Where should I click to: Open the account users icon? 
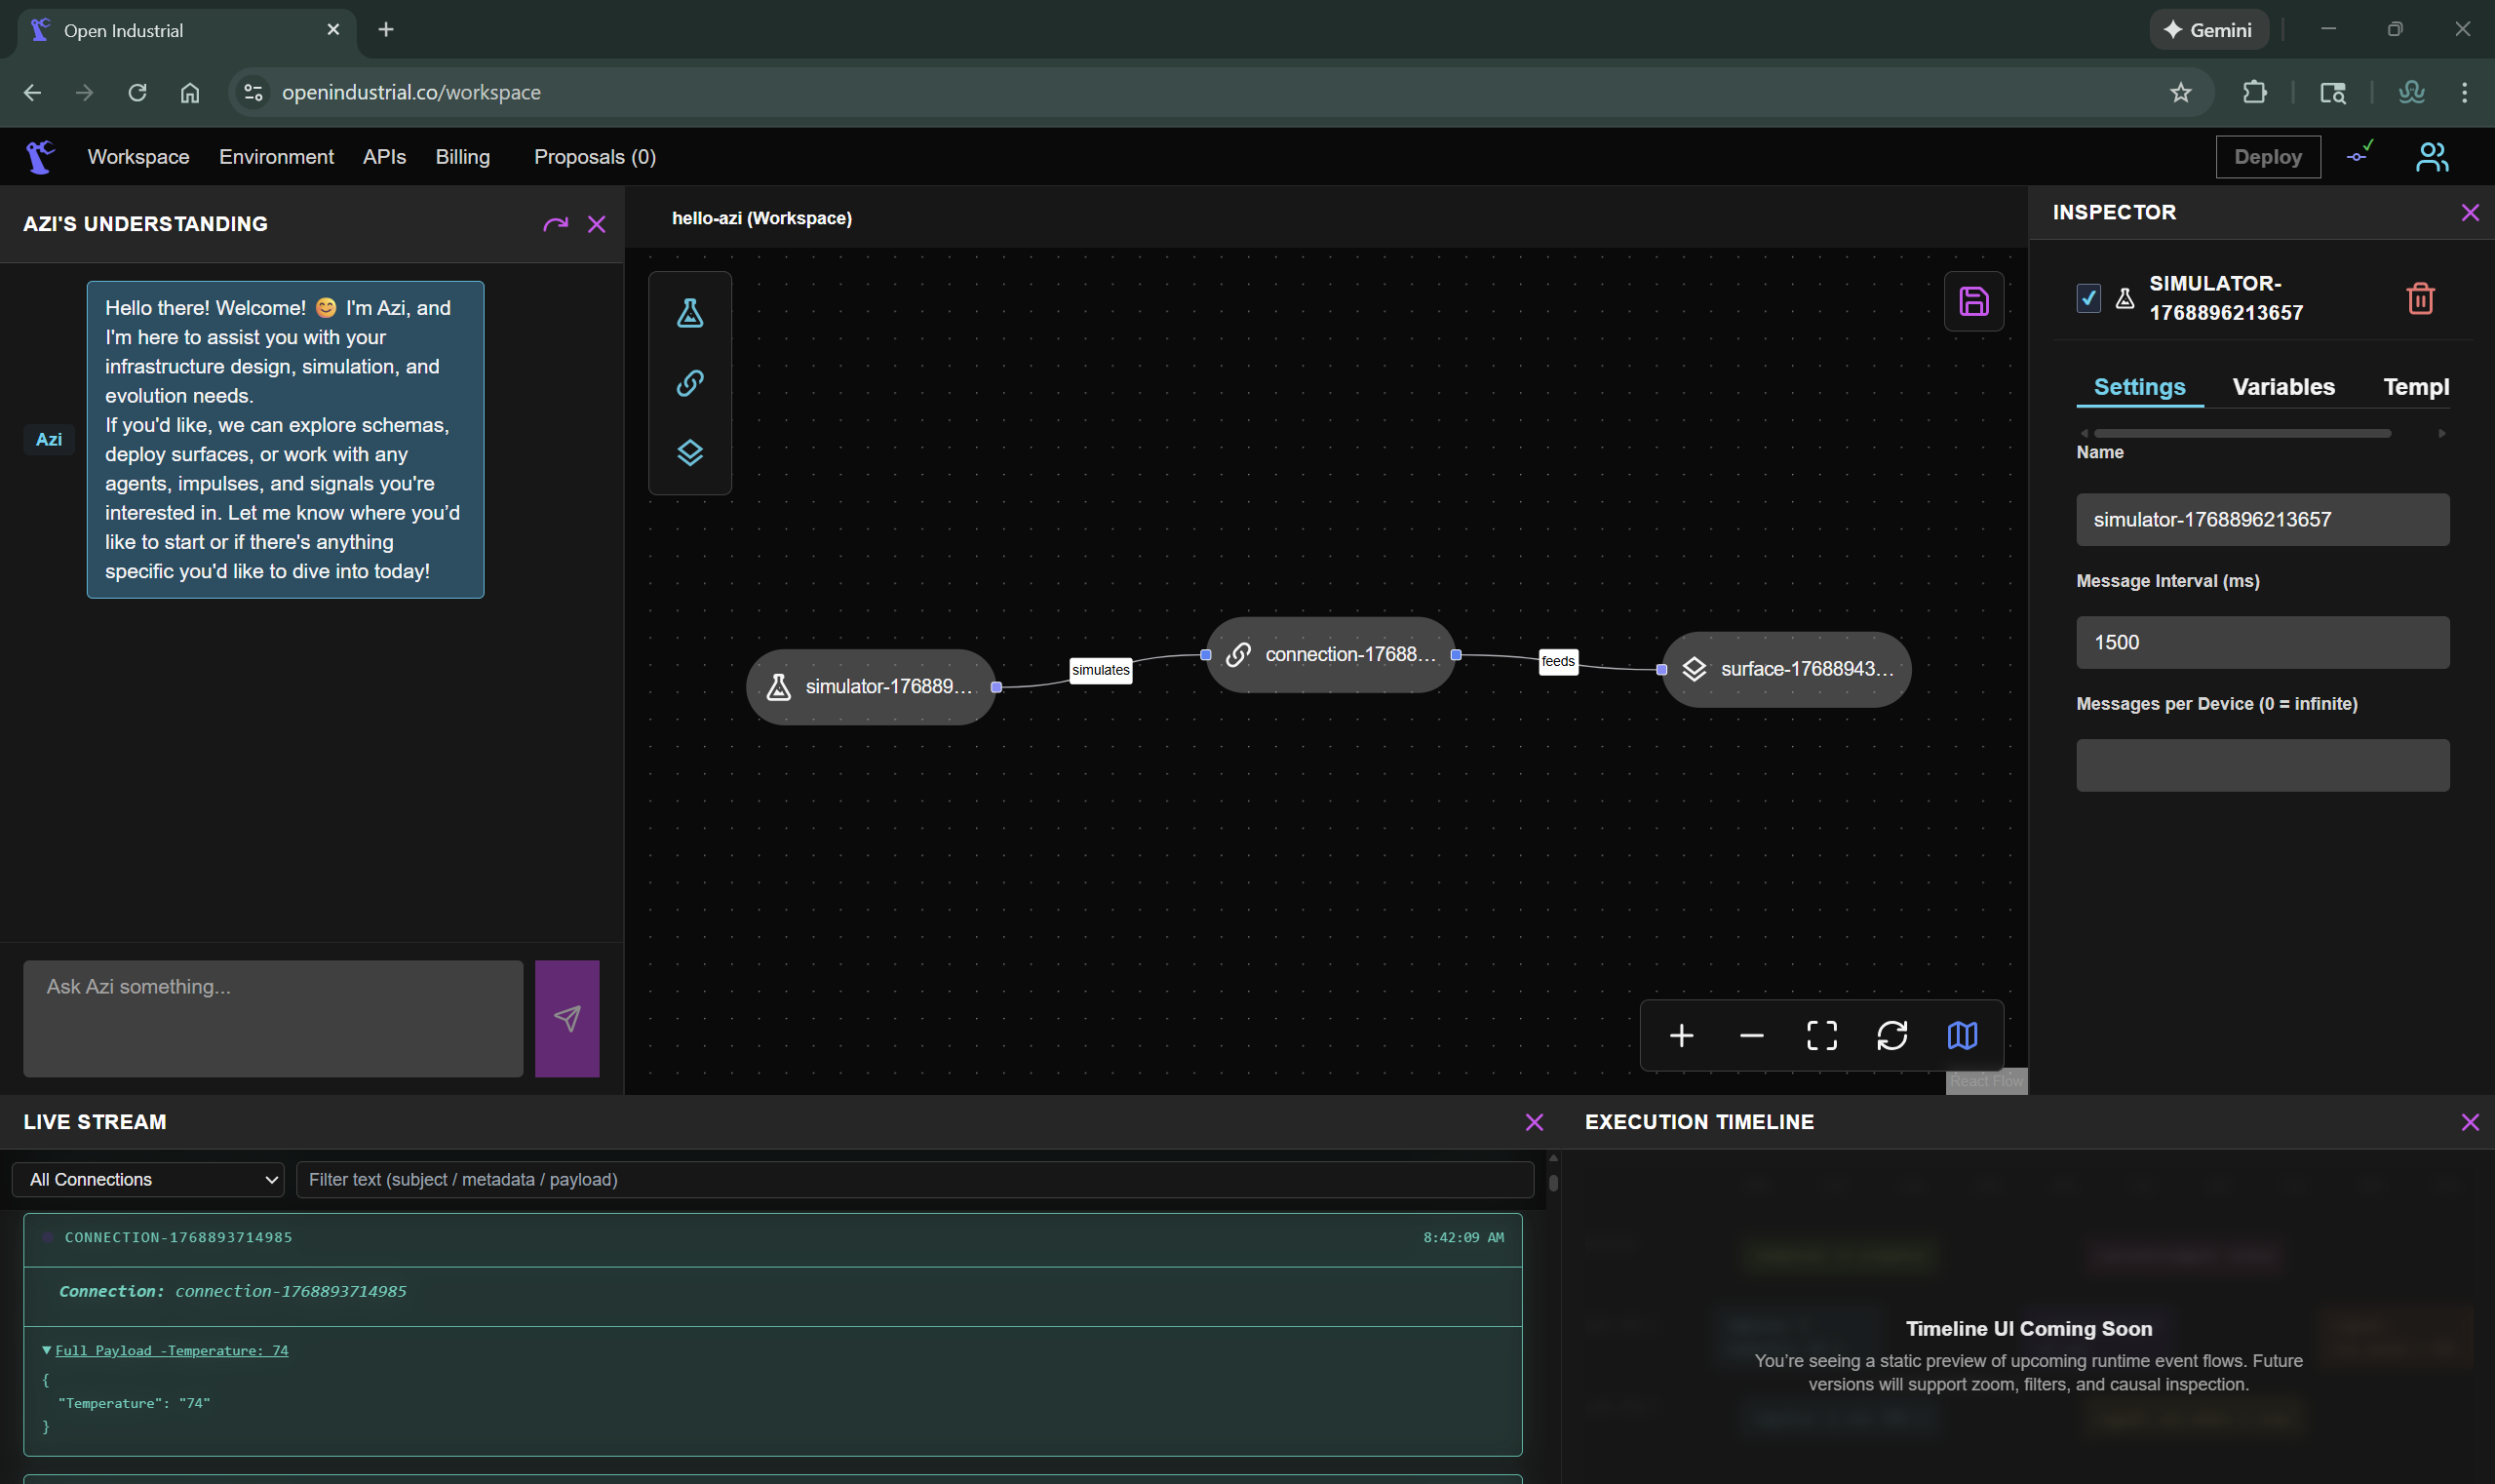[x=2432, y=157]
